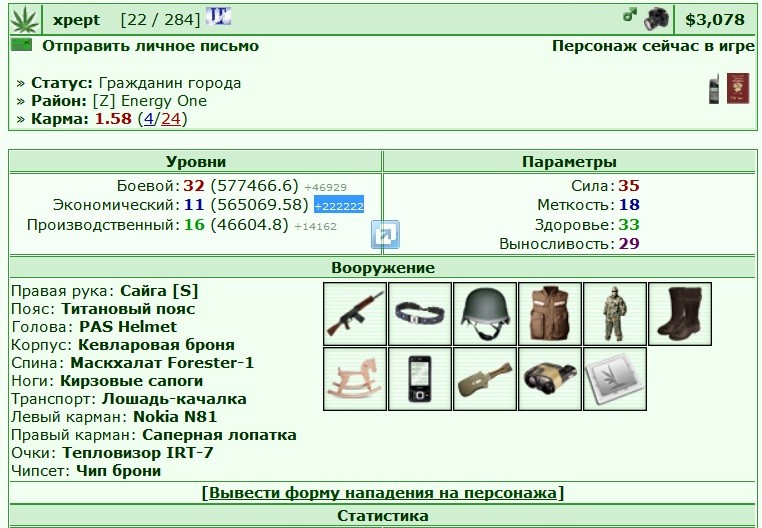This screenshot has width=762, height=528.
Task: Click the karma value 1.58
Action: (x=113, y=119)
